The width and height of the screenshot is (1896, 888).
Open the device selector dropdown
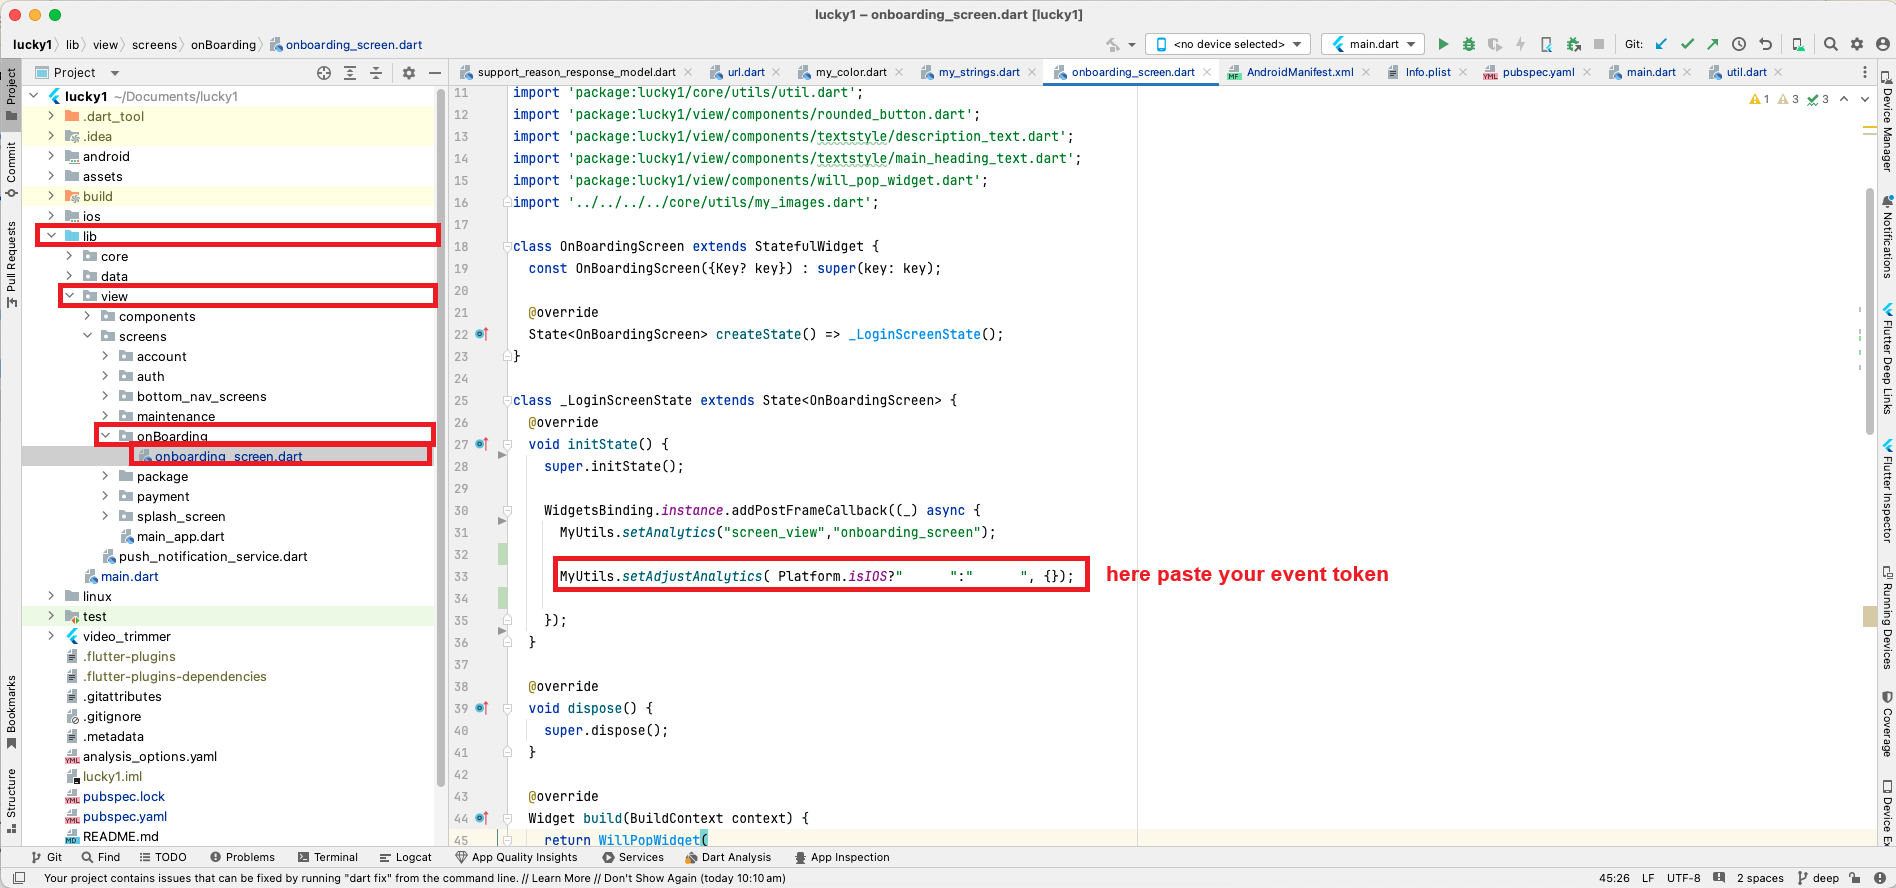tap(1228, 44)
